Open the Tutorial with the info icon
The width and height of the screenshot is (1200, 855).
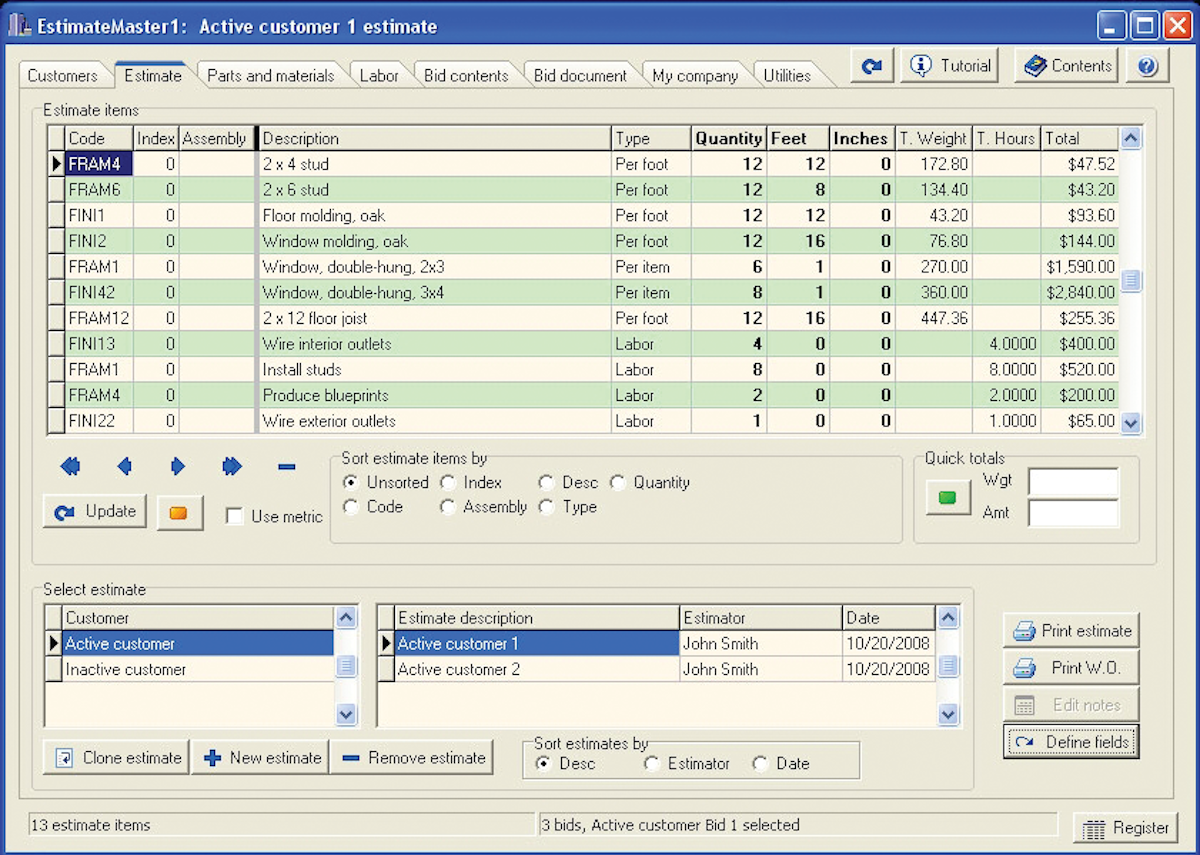click(x=948, y=65)
